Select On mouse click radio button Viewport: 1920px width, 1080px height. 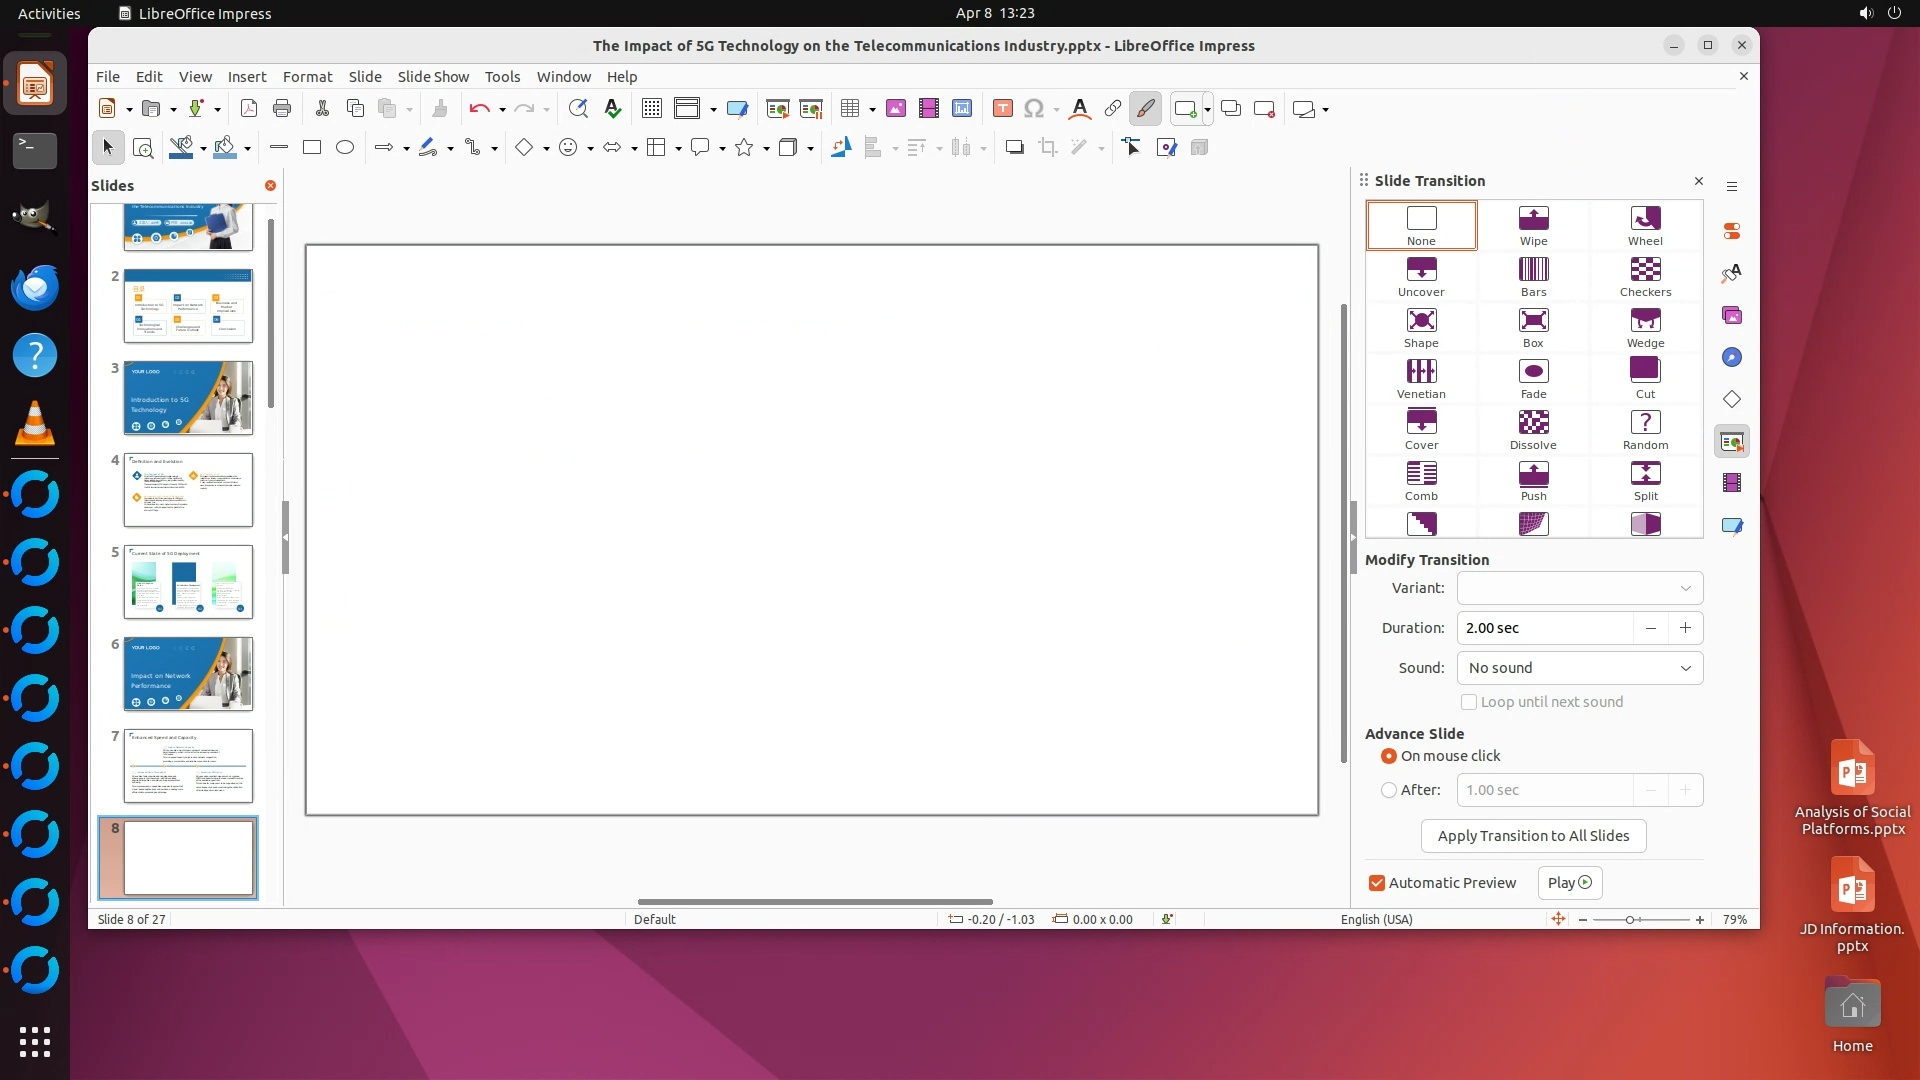(x=1389, y=756)
